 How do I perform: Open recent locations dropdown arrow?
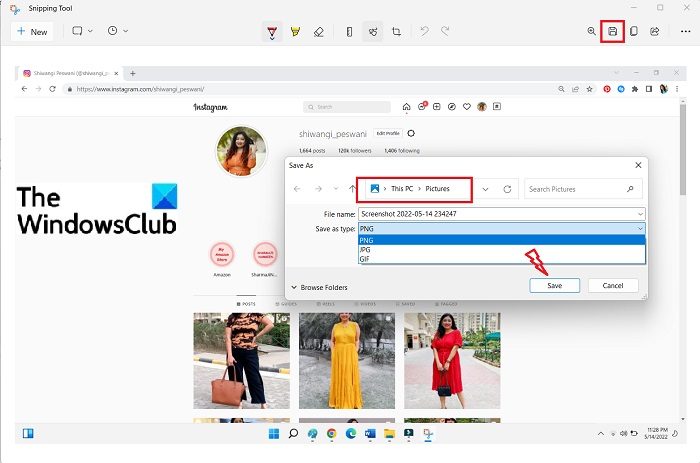point(336,189)
